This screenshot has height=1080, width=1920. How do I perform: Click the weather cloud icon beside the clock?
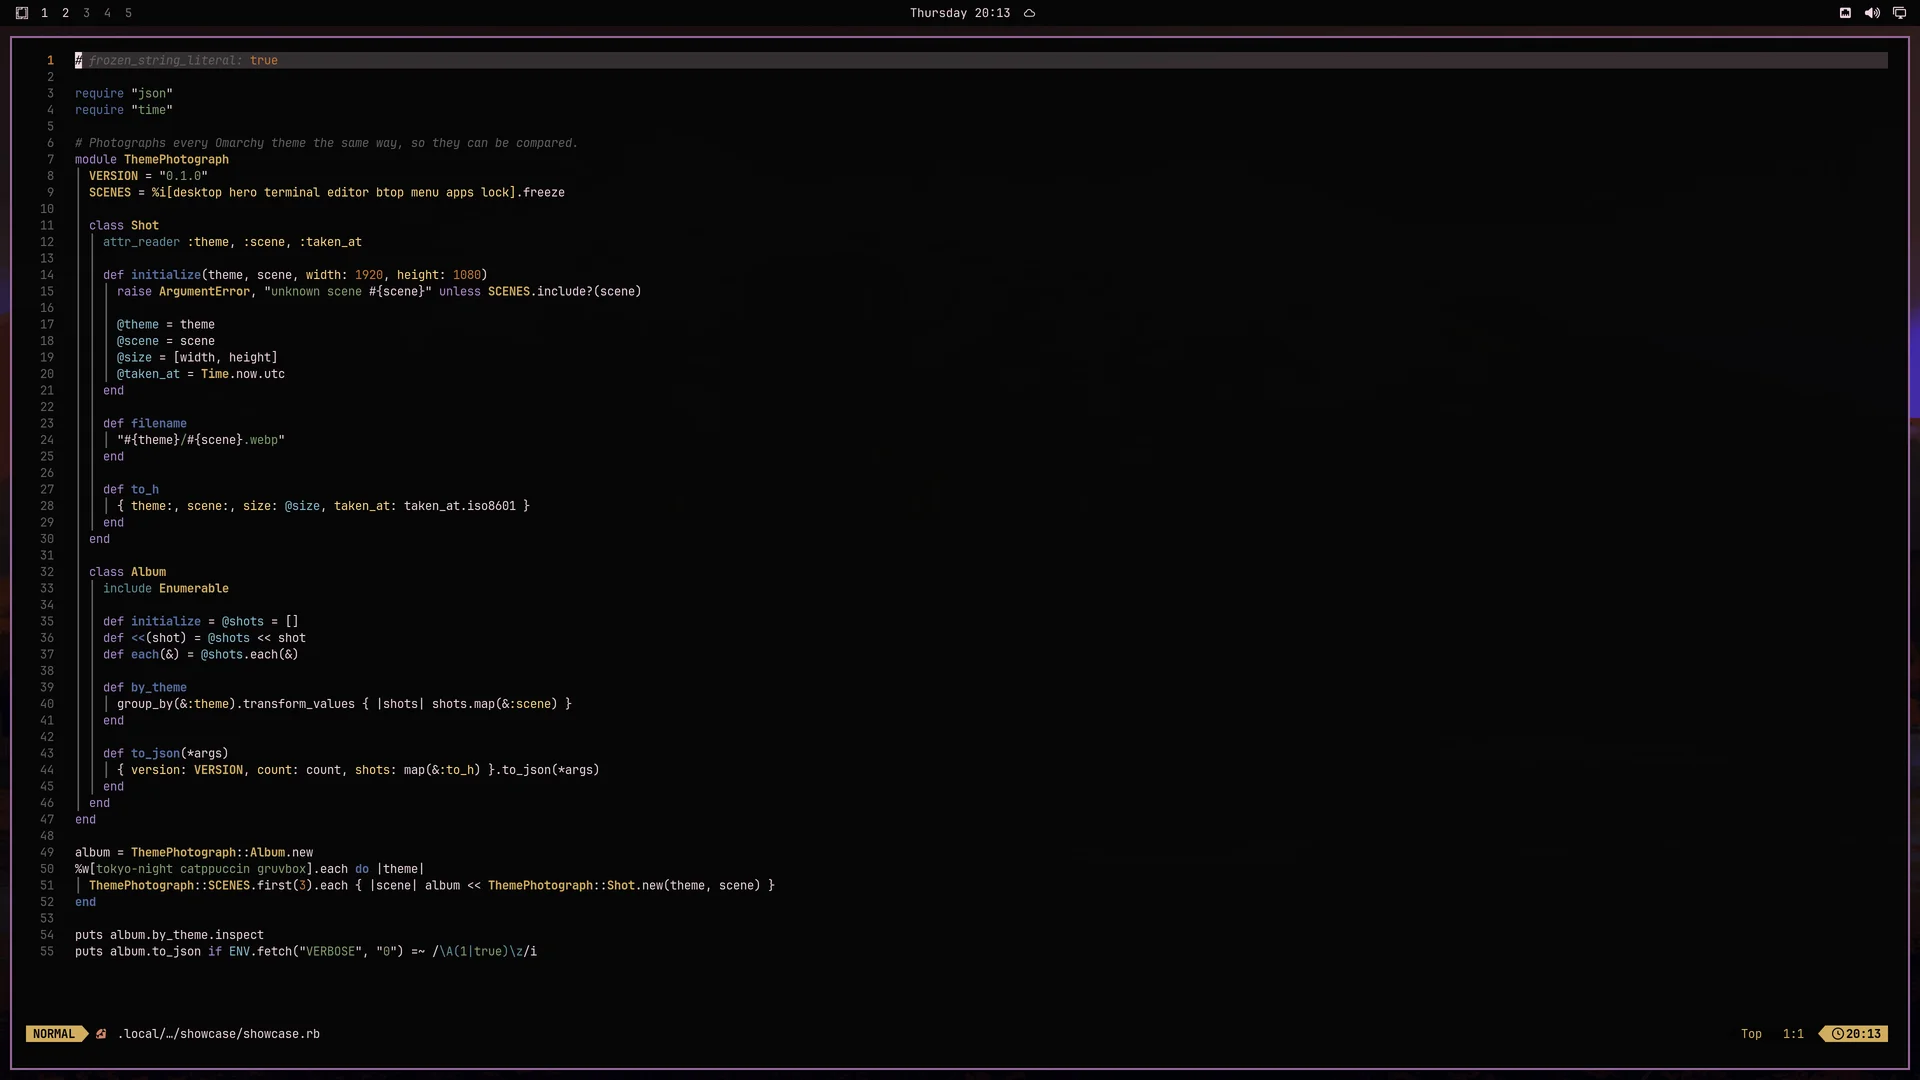click(1029, 13)
